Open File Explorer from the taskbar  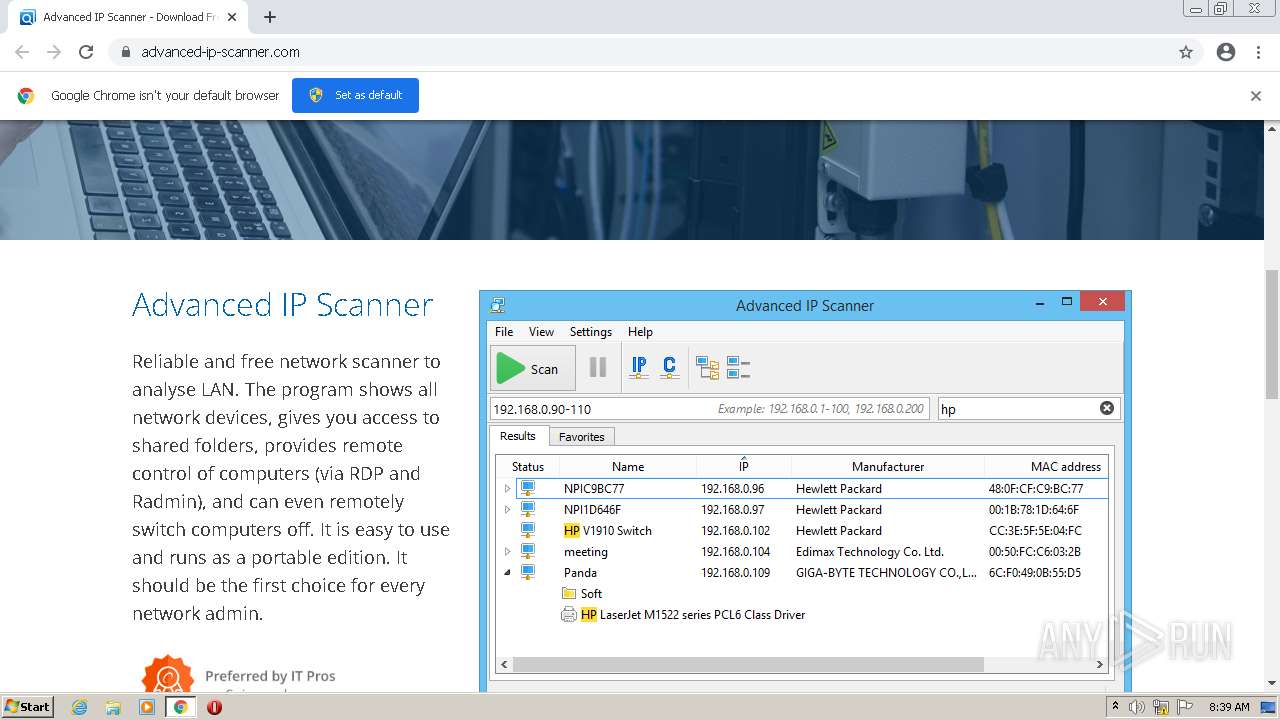(113, 707)
